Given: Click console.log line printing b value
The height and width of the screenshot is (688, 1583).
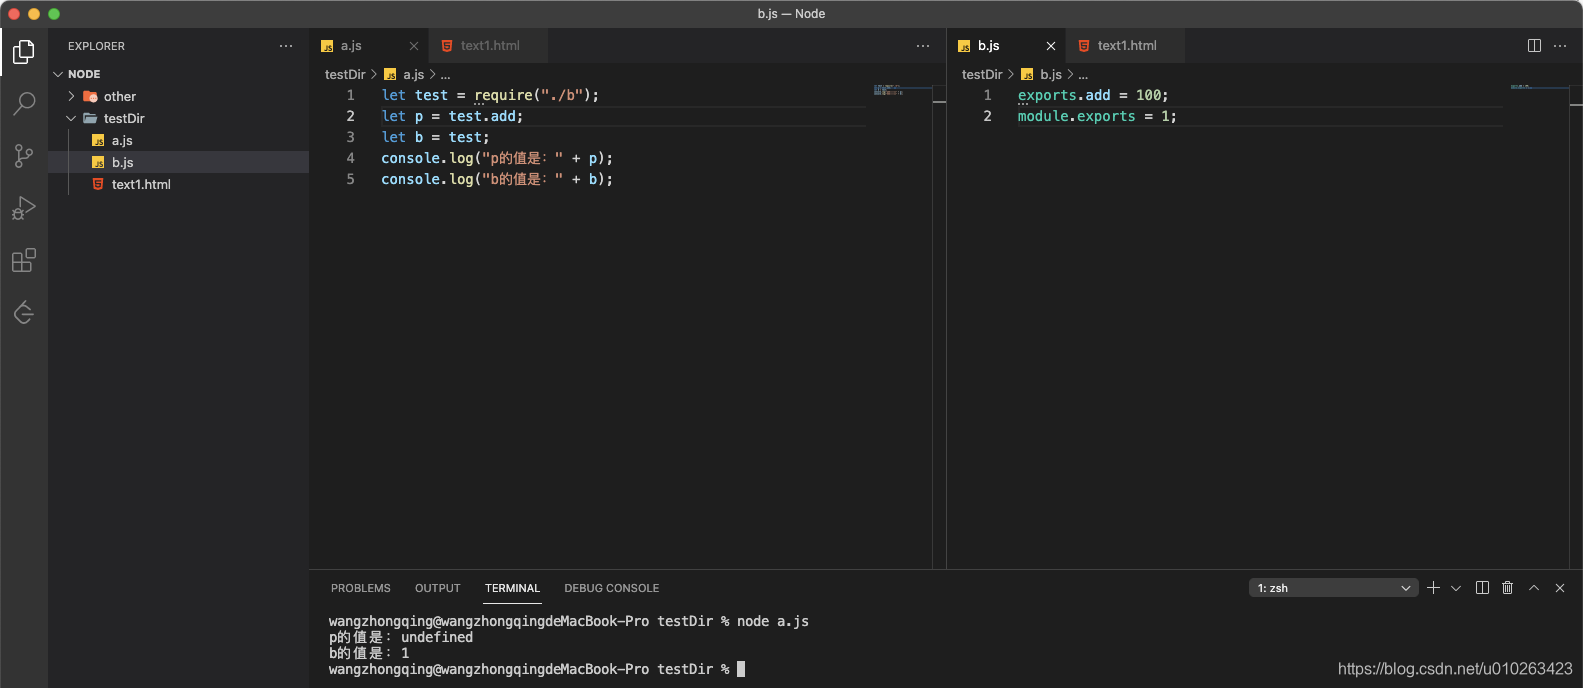Looking at the screenshot, I should [x=497, y=179].
